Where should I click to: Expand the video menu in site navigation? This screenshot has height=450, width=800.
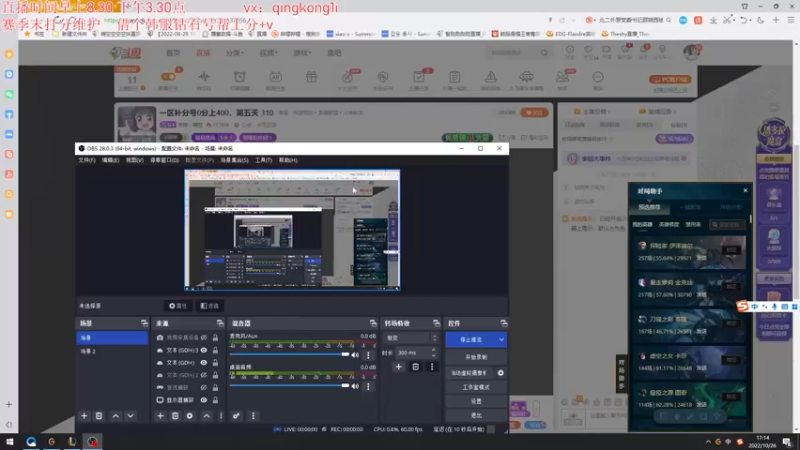point(268,53)
